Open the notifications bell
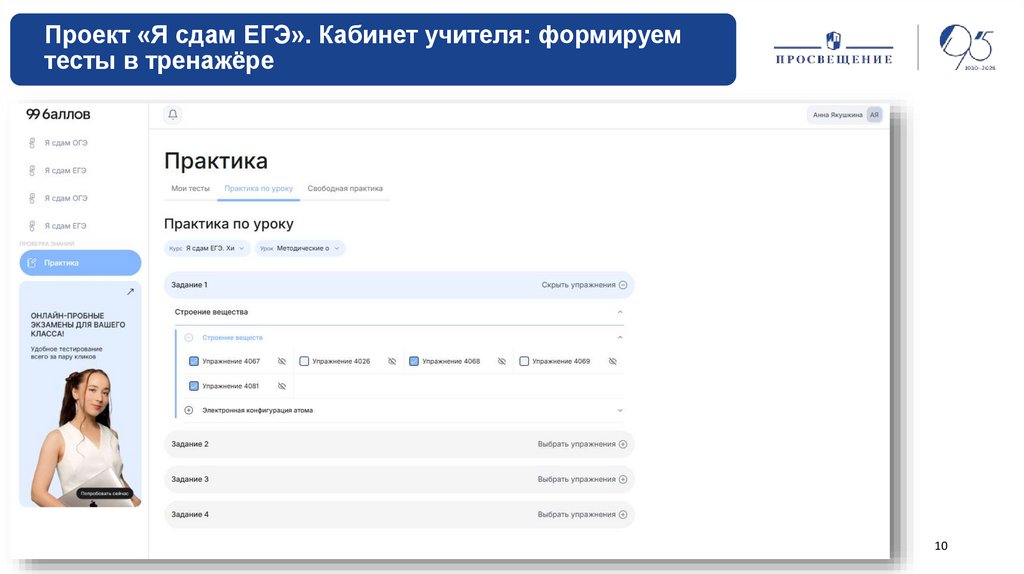1024x574 pixels. click(x=172, y=114)
